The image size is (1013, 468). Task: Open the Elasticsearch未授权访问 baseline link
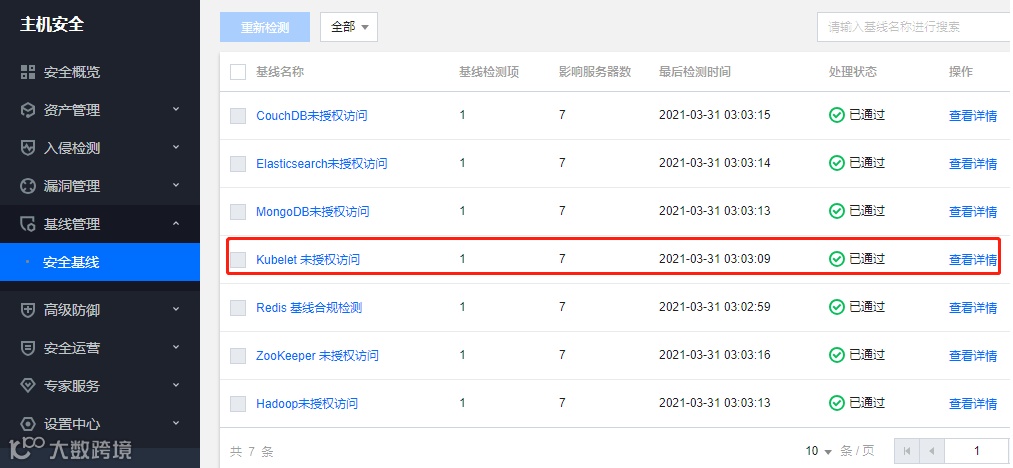pyautogui.click(x=322, y=164)
